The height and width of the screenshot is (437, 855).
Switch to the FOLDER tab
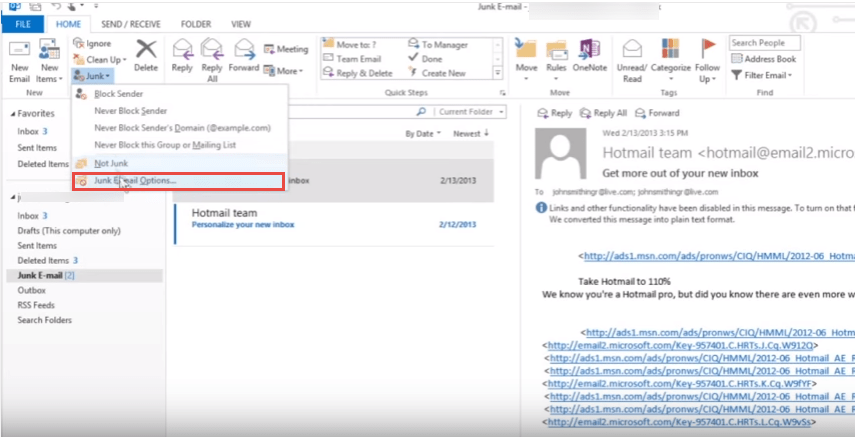(196, 24)
